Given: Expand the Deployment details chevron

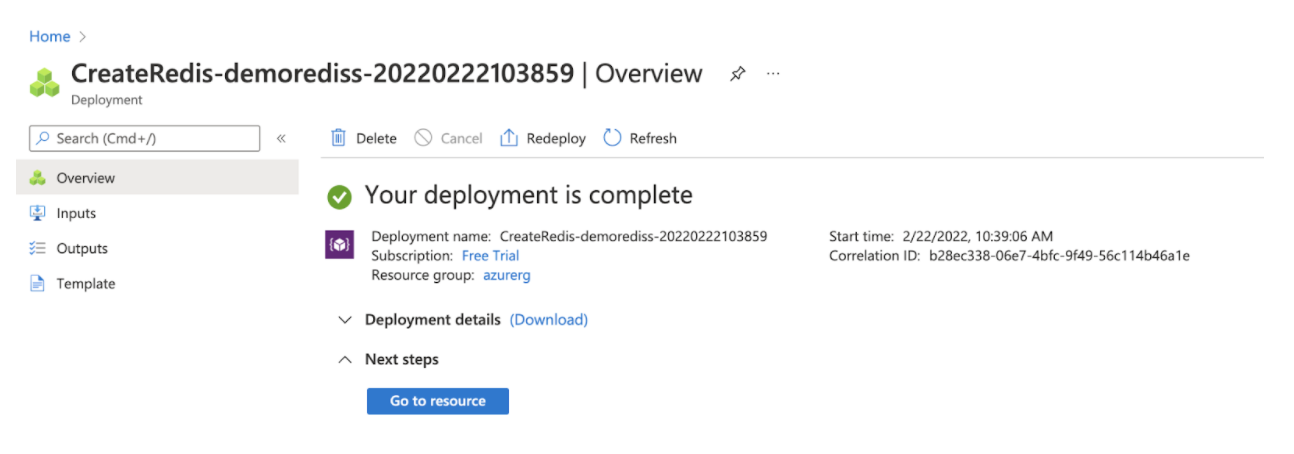Looking at the screenshot, I should point(346,320).
